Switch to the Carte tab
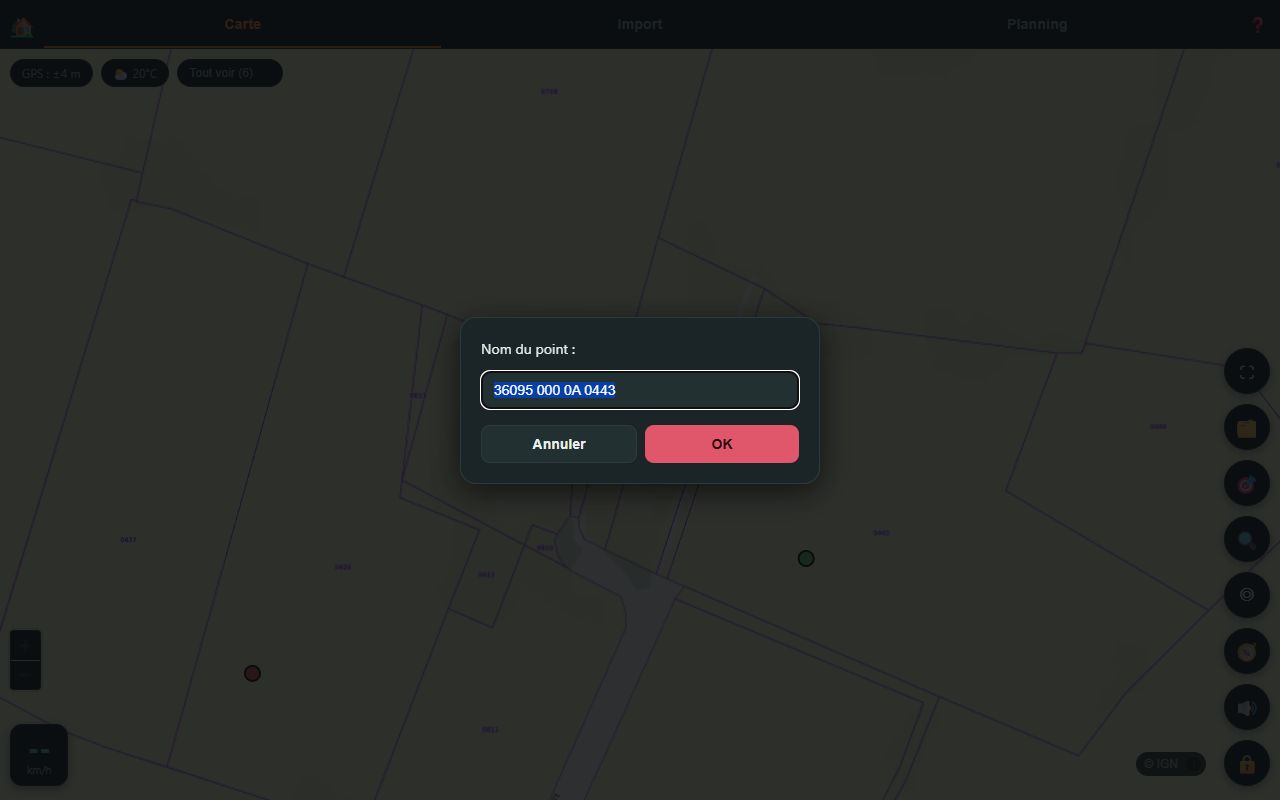 tap(242, 24)
